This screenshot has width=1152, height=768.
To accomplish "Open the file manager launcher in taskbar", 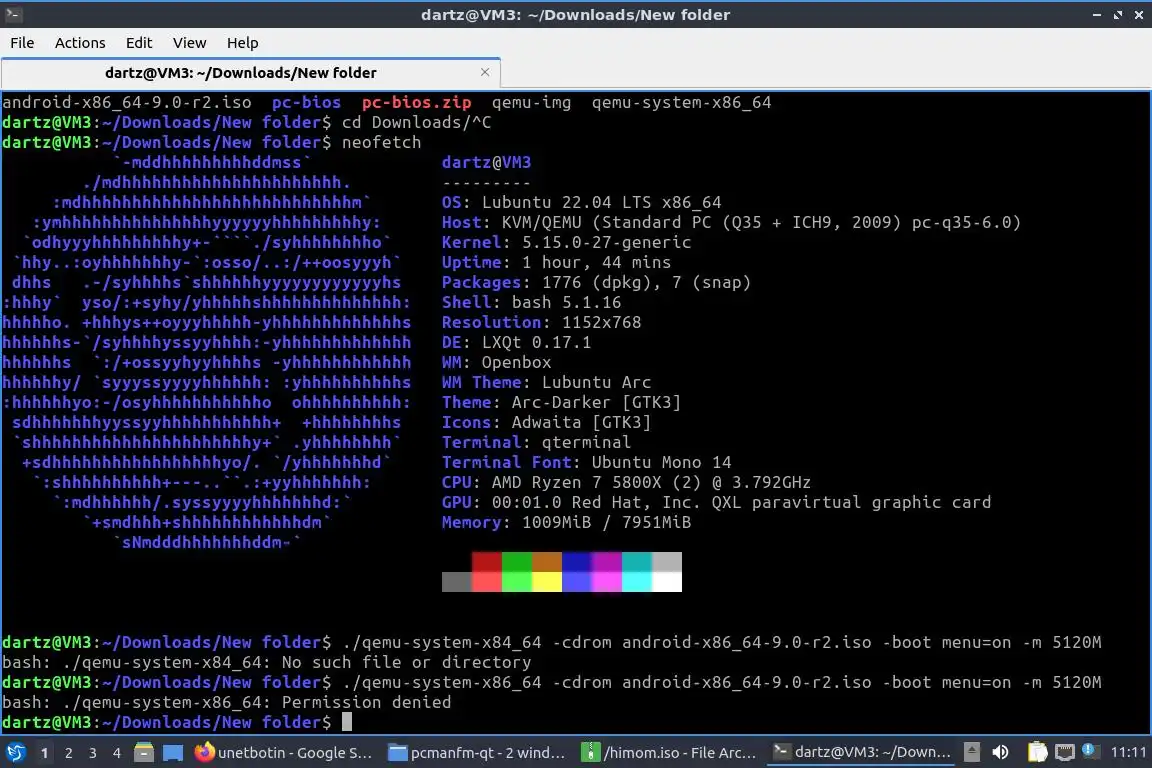I will tap(144, 752).
